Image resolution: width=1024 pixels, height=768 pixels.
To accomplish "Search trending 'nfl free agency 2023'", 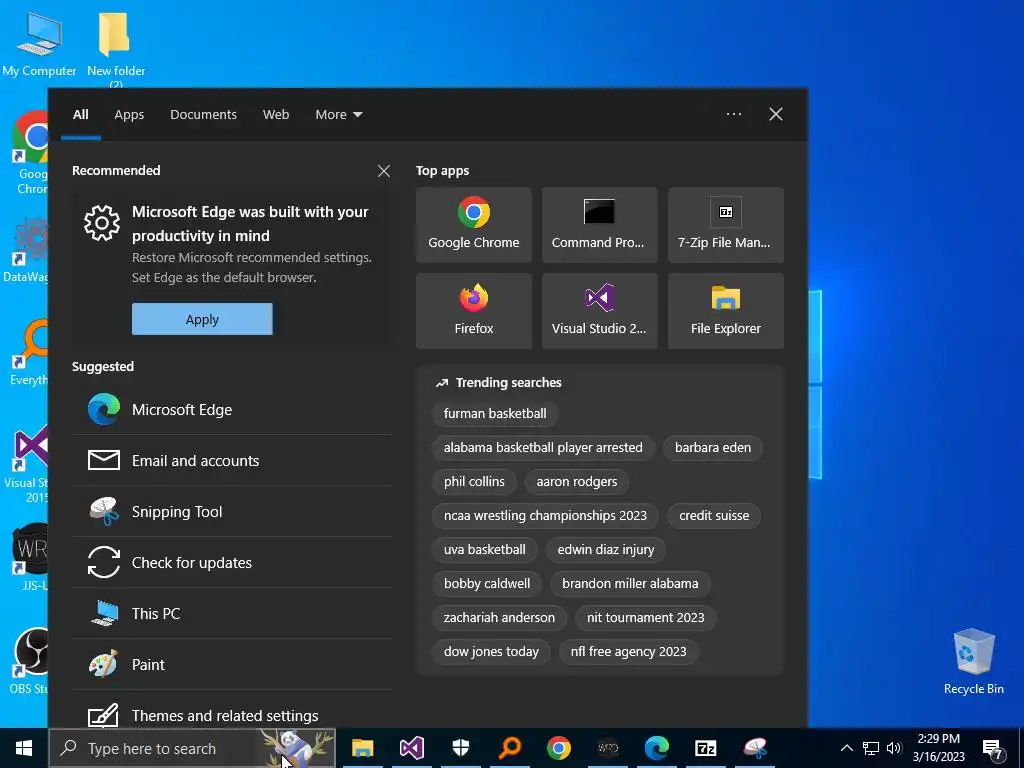I will coord(628,651).
